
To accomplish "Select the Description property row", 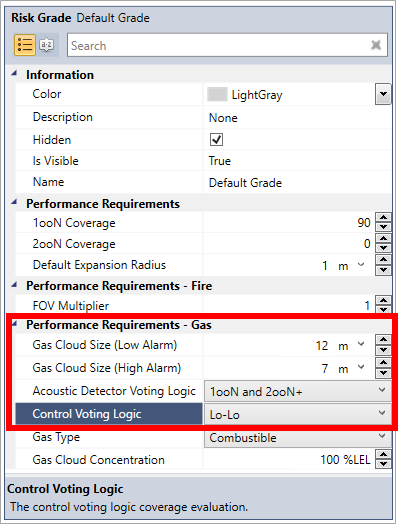I will (x=203, y=117).
